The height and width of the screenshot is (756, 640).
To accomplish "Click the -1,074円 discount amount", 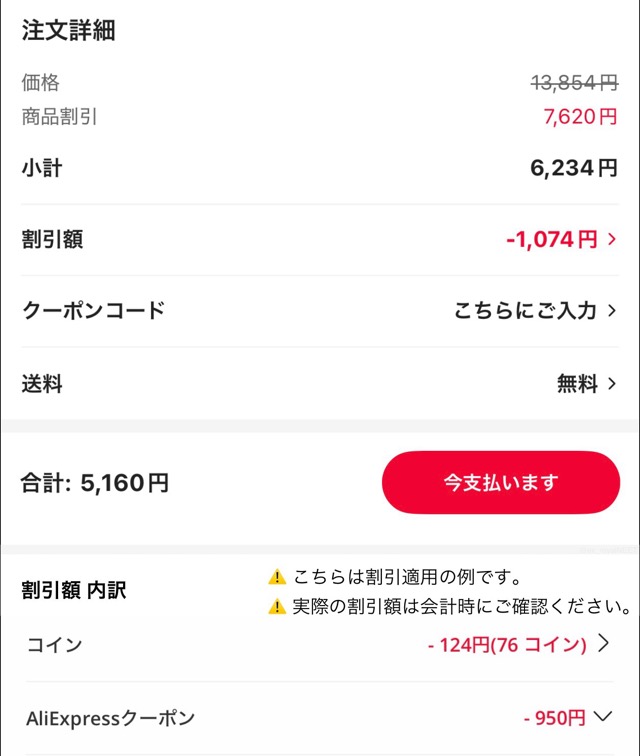I will click(551, 239).
